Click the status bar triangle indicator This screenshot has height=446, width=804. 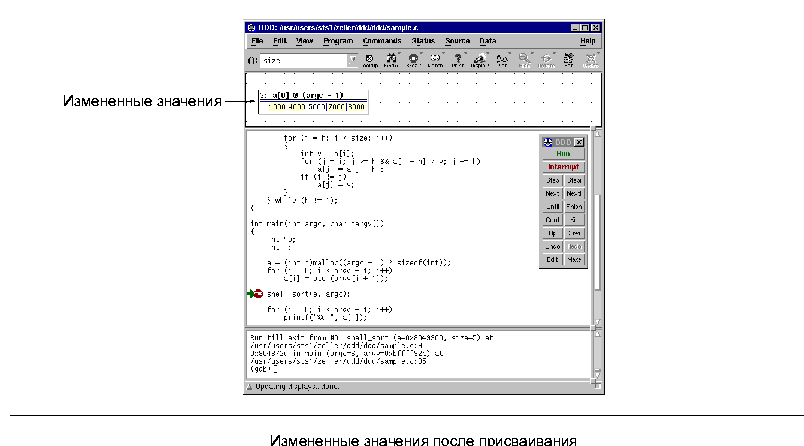click(250, 384)
